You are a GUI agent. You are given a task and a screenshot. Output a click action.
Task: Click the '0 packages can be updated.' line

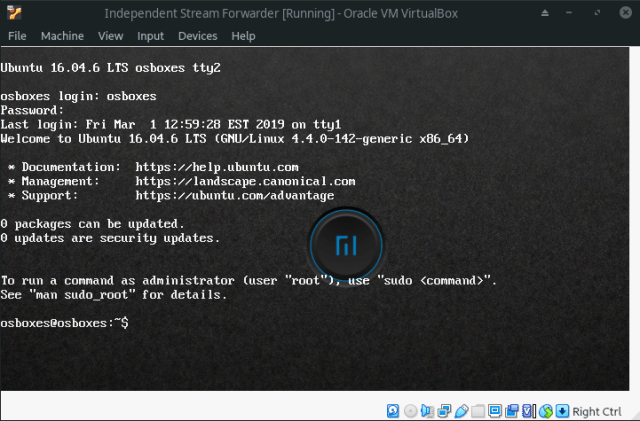(x=92, y=224)
